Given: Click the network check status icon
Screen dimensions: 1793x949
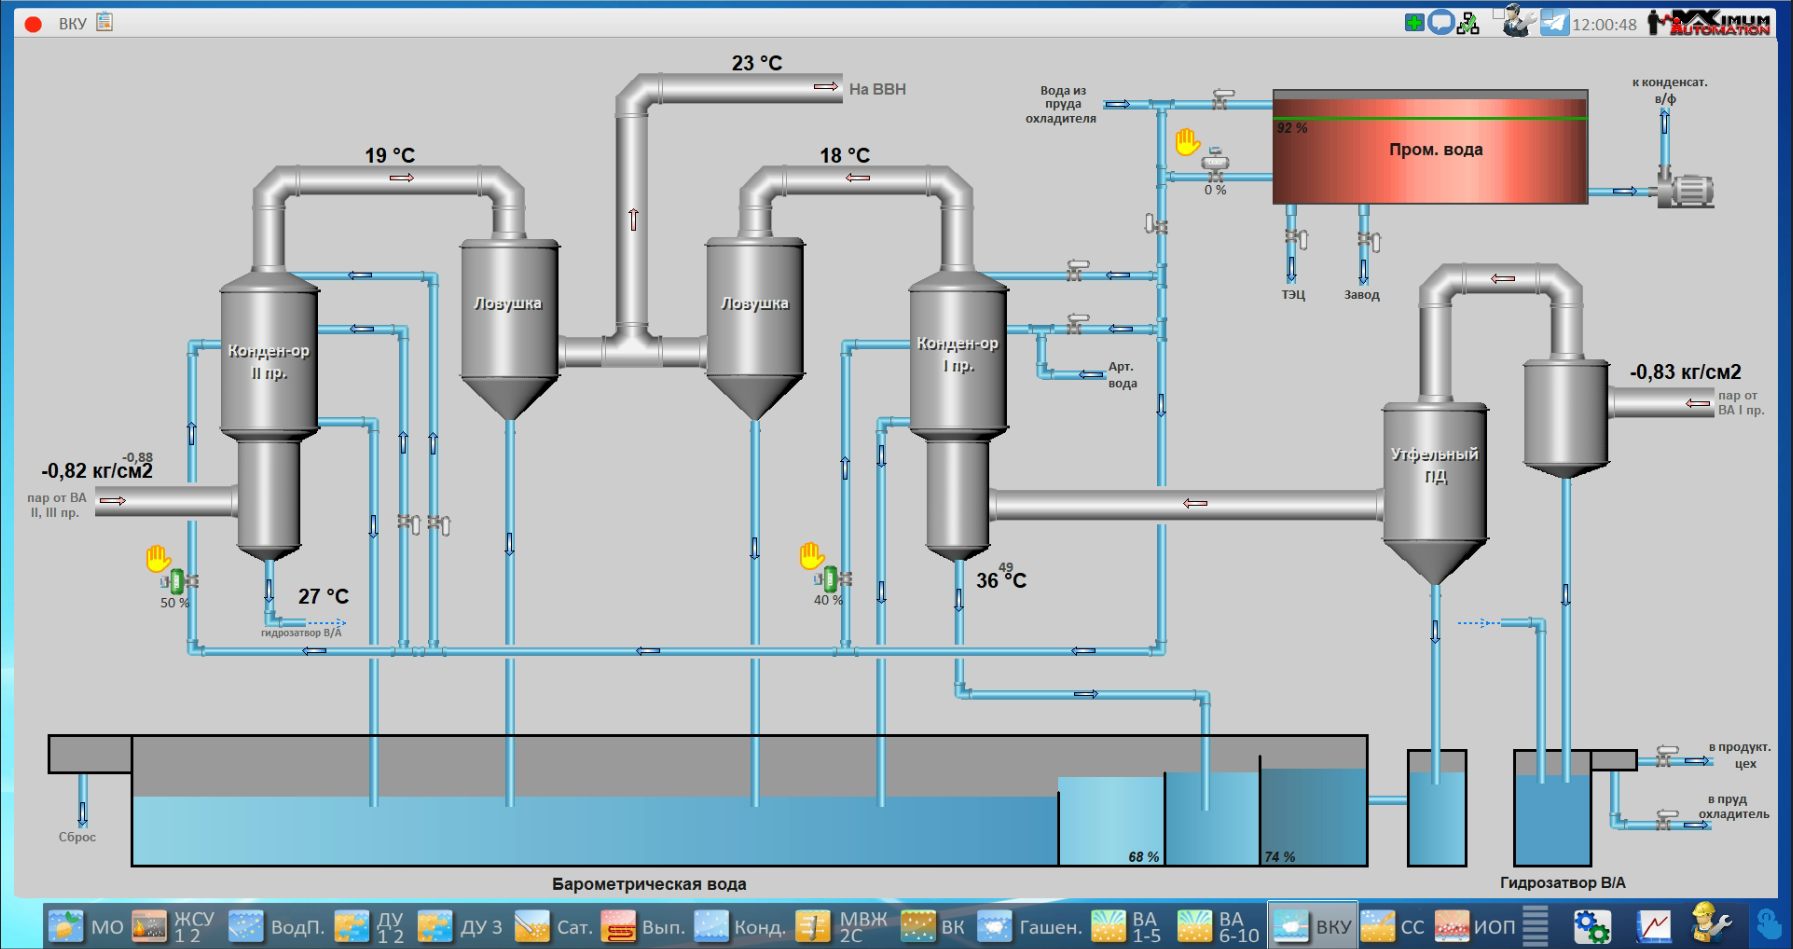Looking at the screenshot, I should pos(1468,23).
